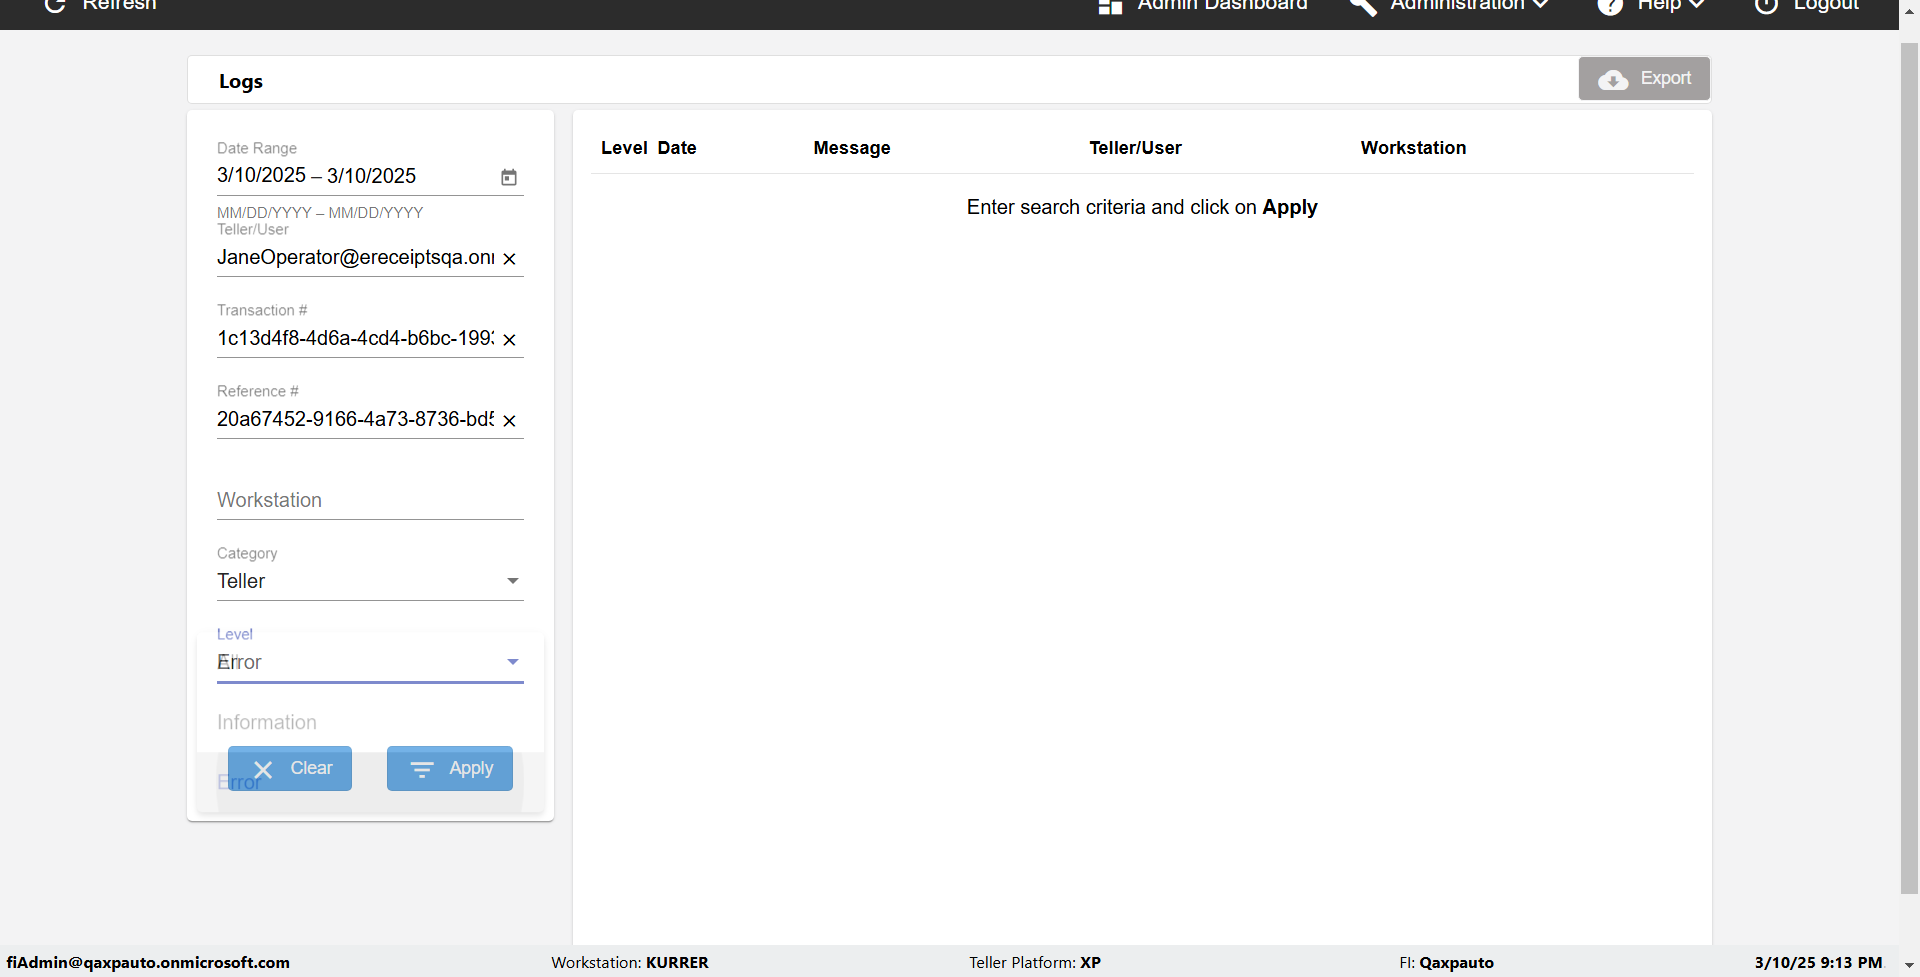The image size is (1920, 977).
Task: Click the Refresh icon in top bar
Action: (x=56, y=5)
